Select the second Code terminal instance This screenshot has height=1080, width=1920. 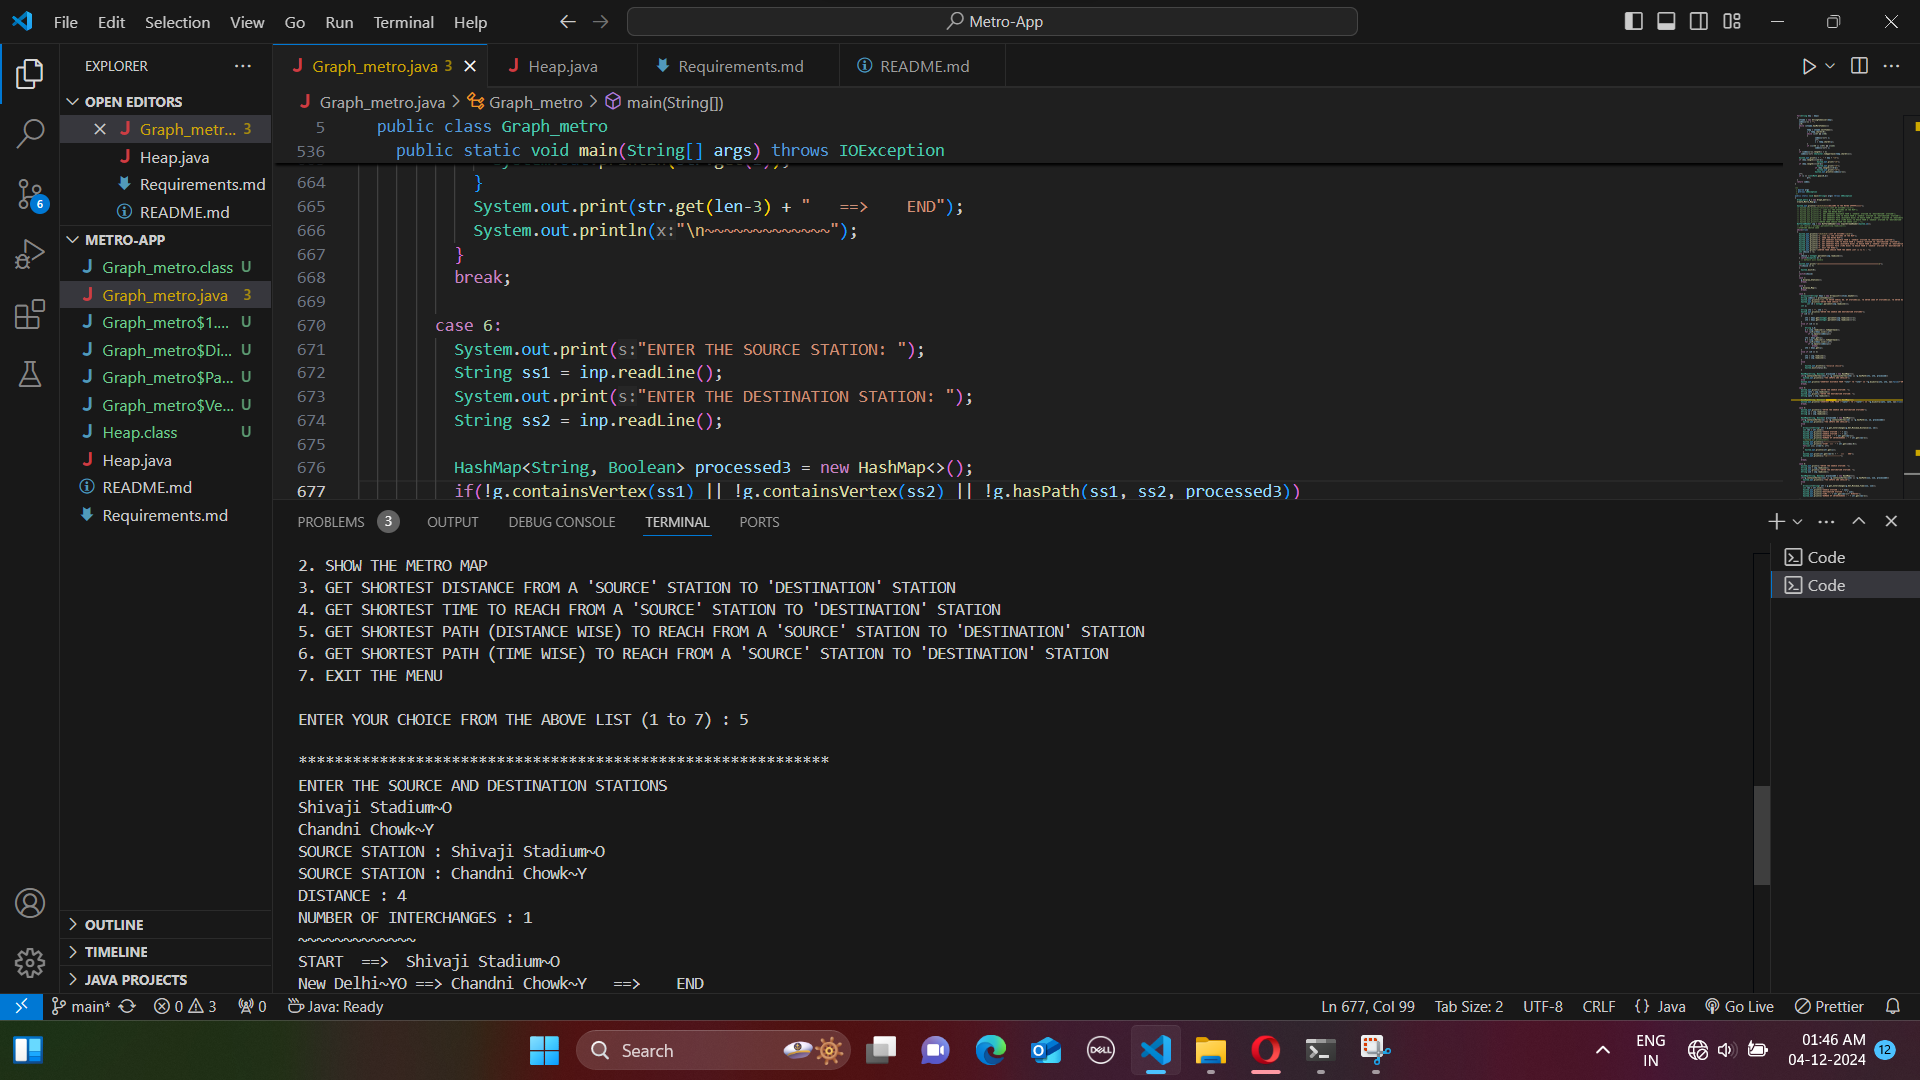(x=1844, y=585)
